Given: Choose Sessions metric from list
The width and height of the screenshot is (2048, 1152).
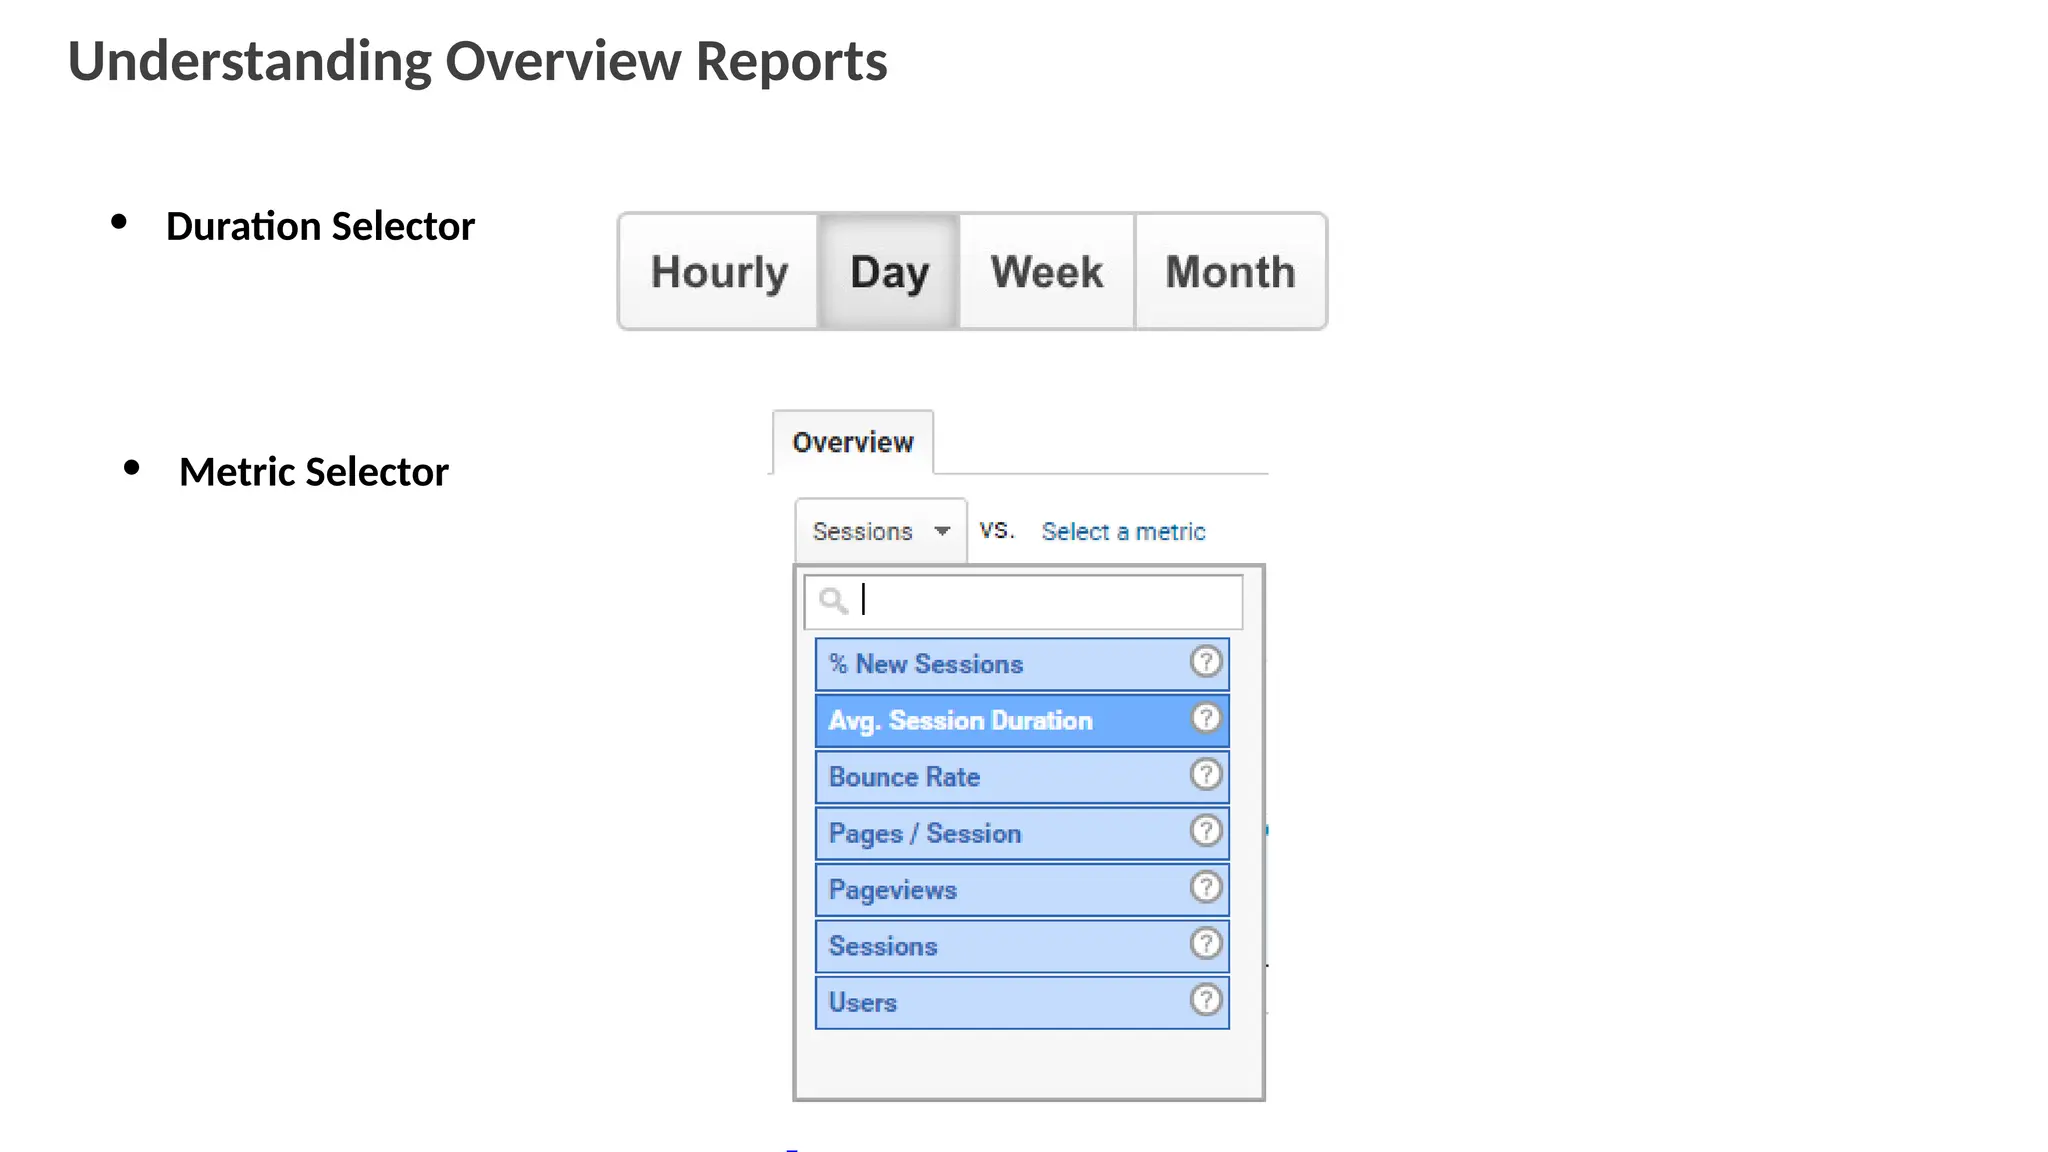Looking at the screenshot, I should 1022,946.
